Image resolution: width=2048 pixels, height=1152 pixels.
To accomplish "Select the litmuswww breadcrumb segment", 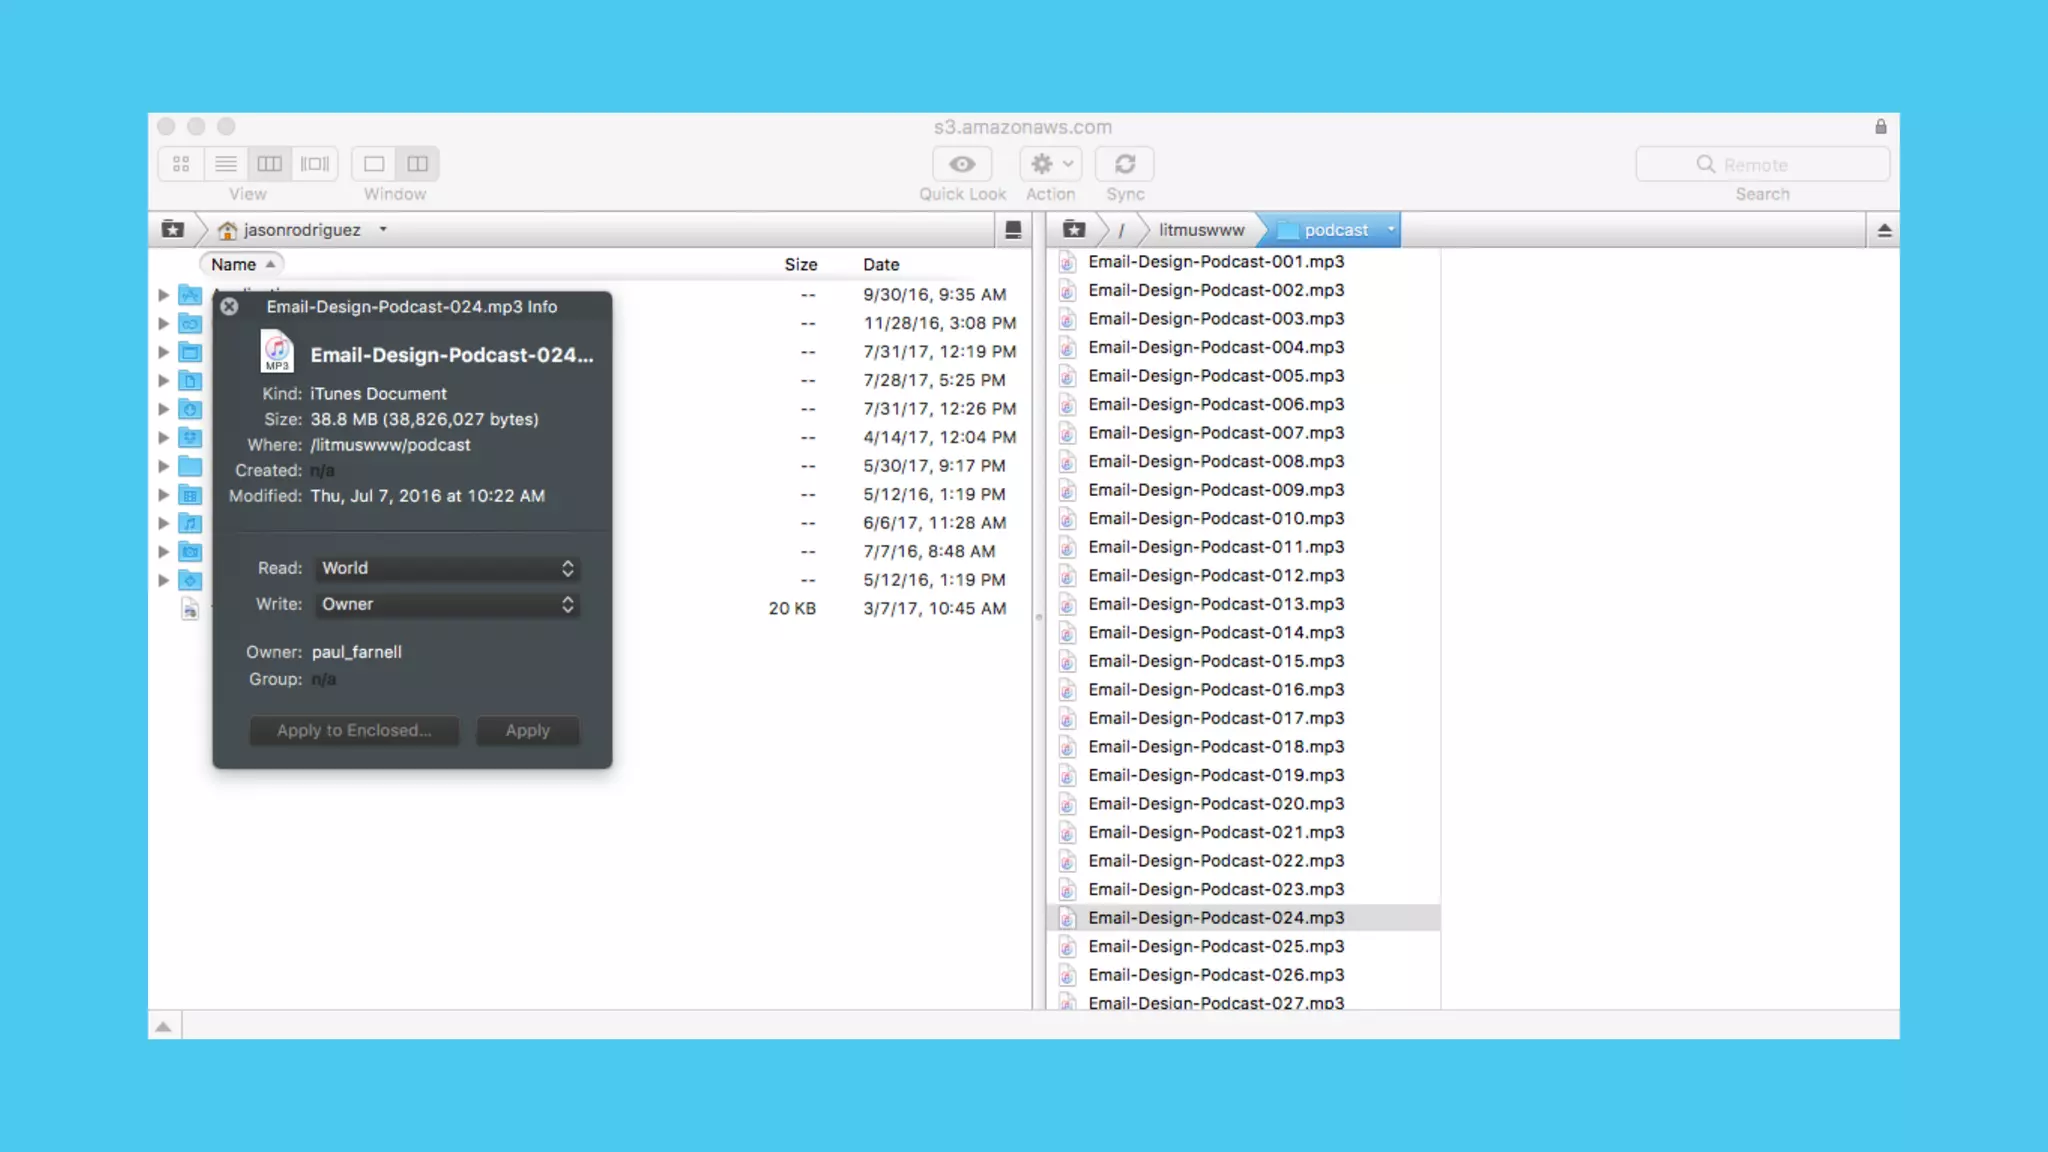I will 1201,230.
